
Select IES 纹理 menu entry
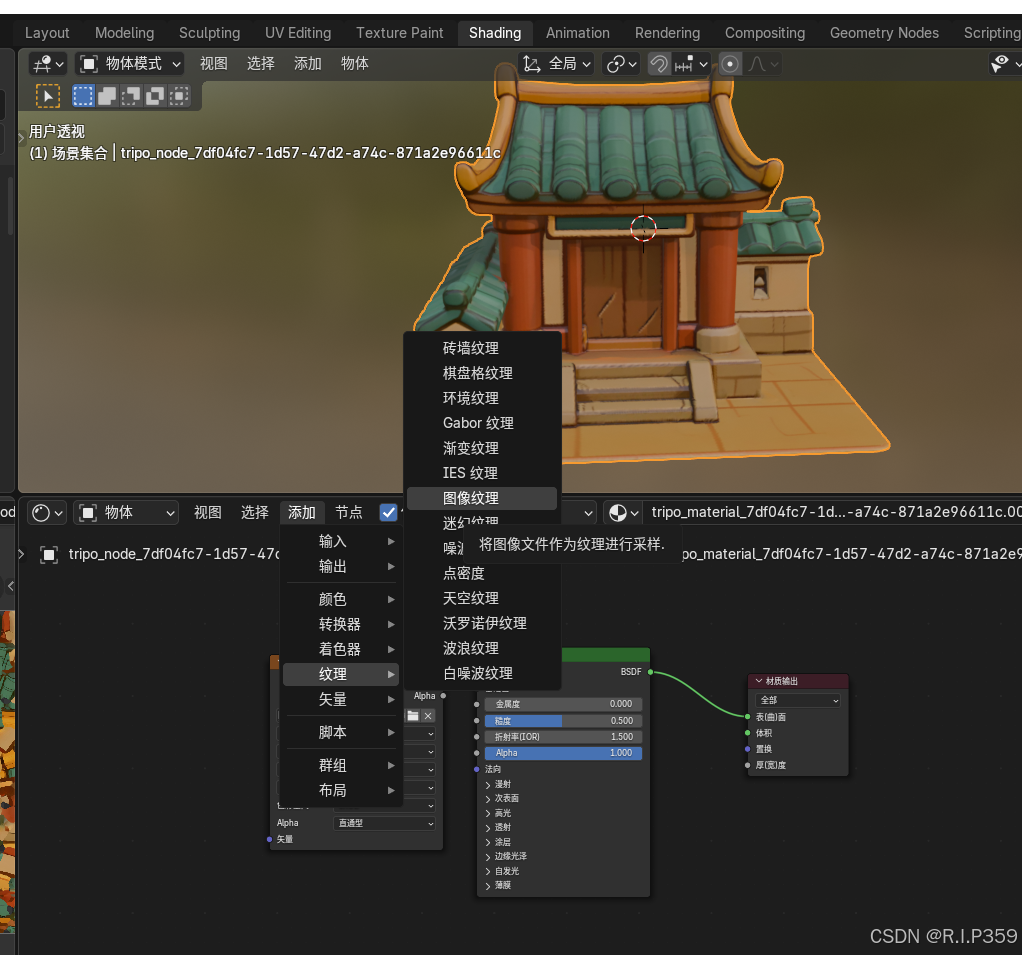[x=482, y=473]
